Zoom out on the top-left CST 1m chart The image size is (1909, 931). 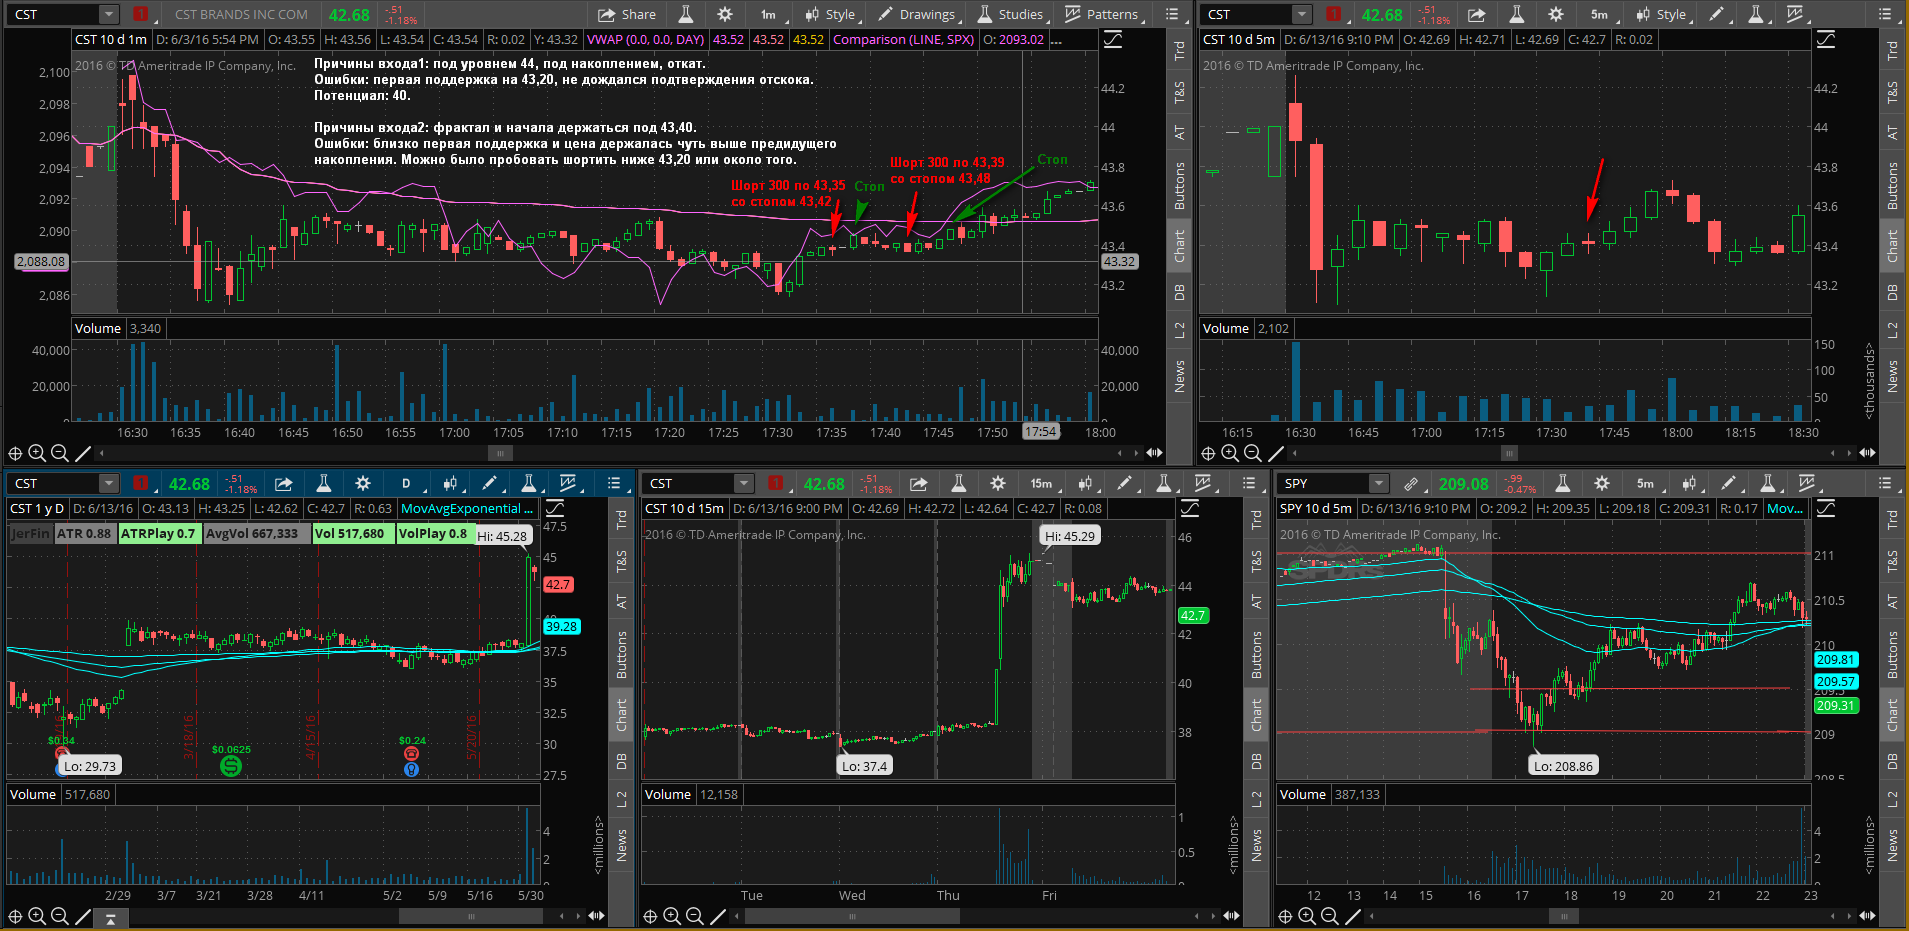(59, 453)
